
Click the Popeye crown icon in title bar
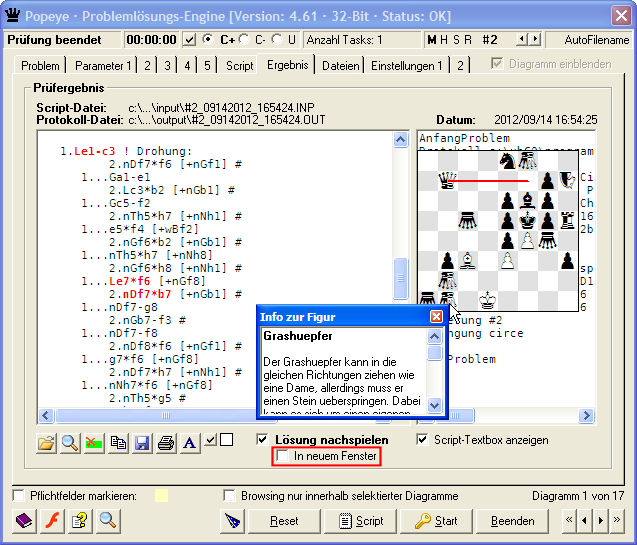[x=13, y=15]
